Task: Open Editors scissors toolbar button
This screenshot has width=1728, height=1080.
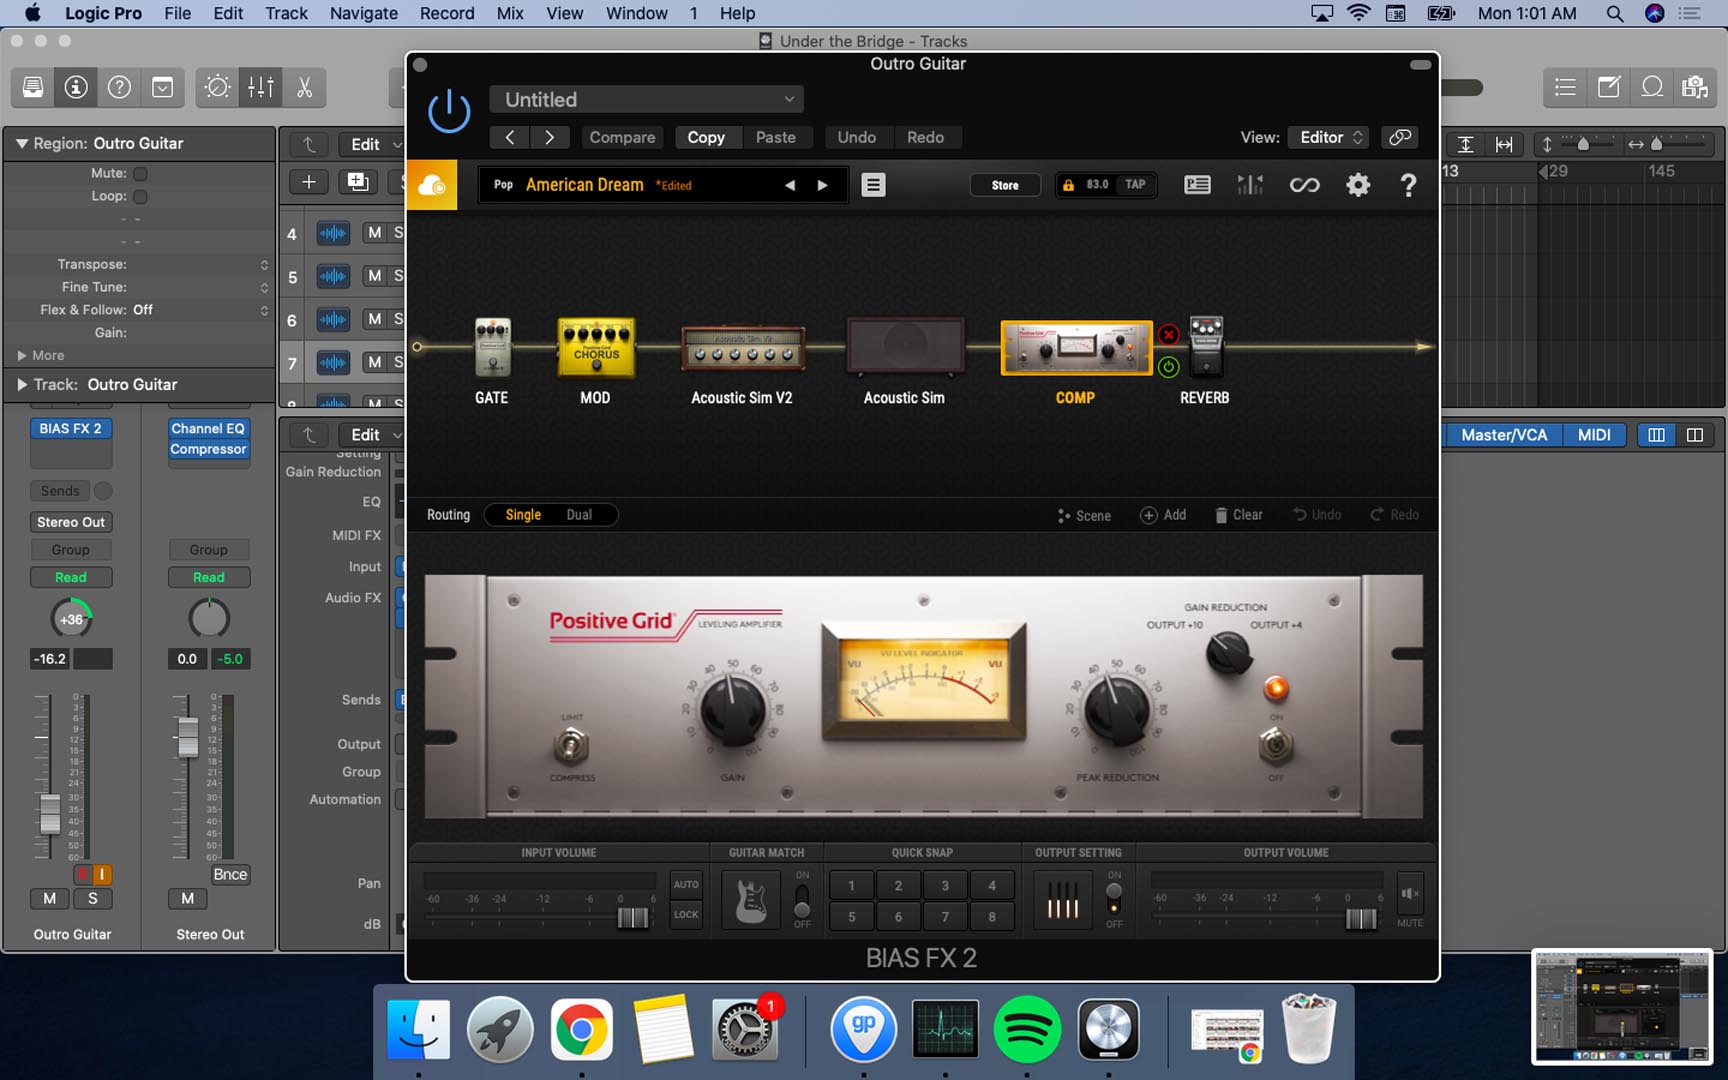Action: (304, 87)
